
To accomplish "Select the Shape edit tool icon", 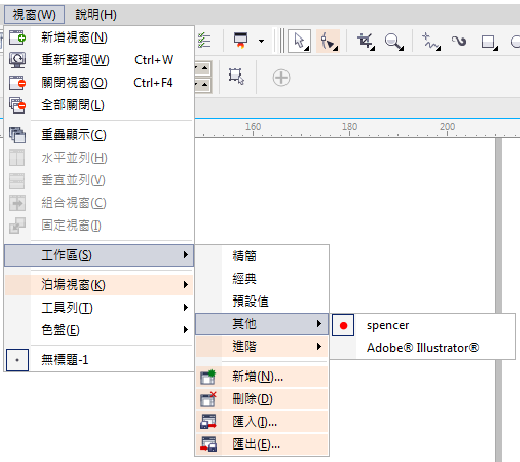I will pyautogui.click(x=328, y=41).
